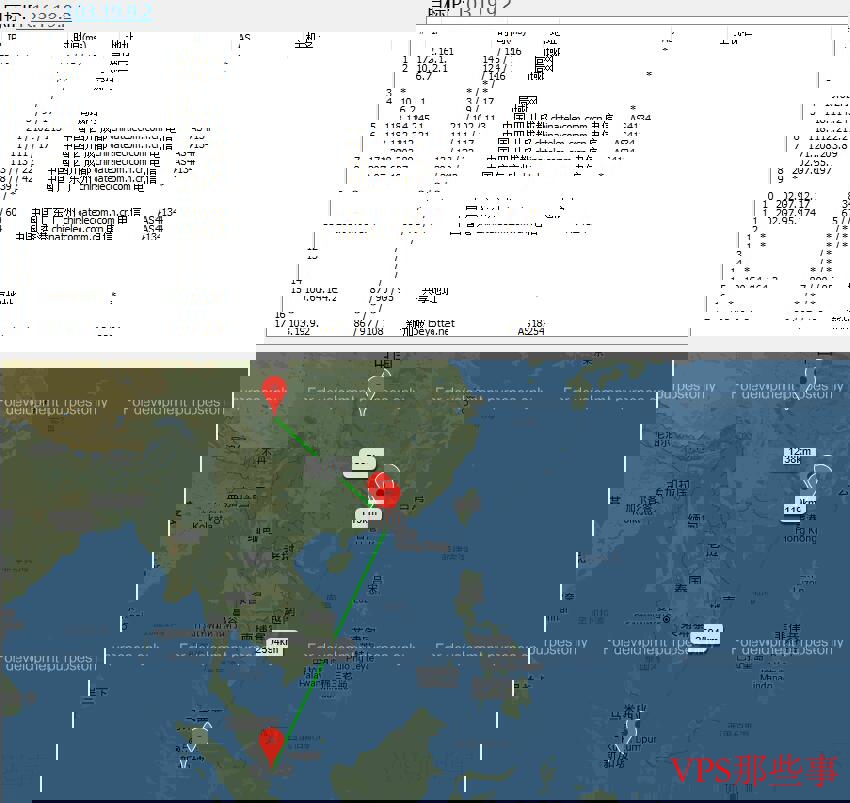
Task: Click the 12m latency label on the map
Action: coord(798,454)
